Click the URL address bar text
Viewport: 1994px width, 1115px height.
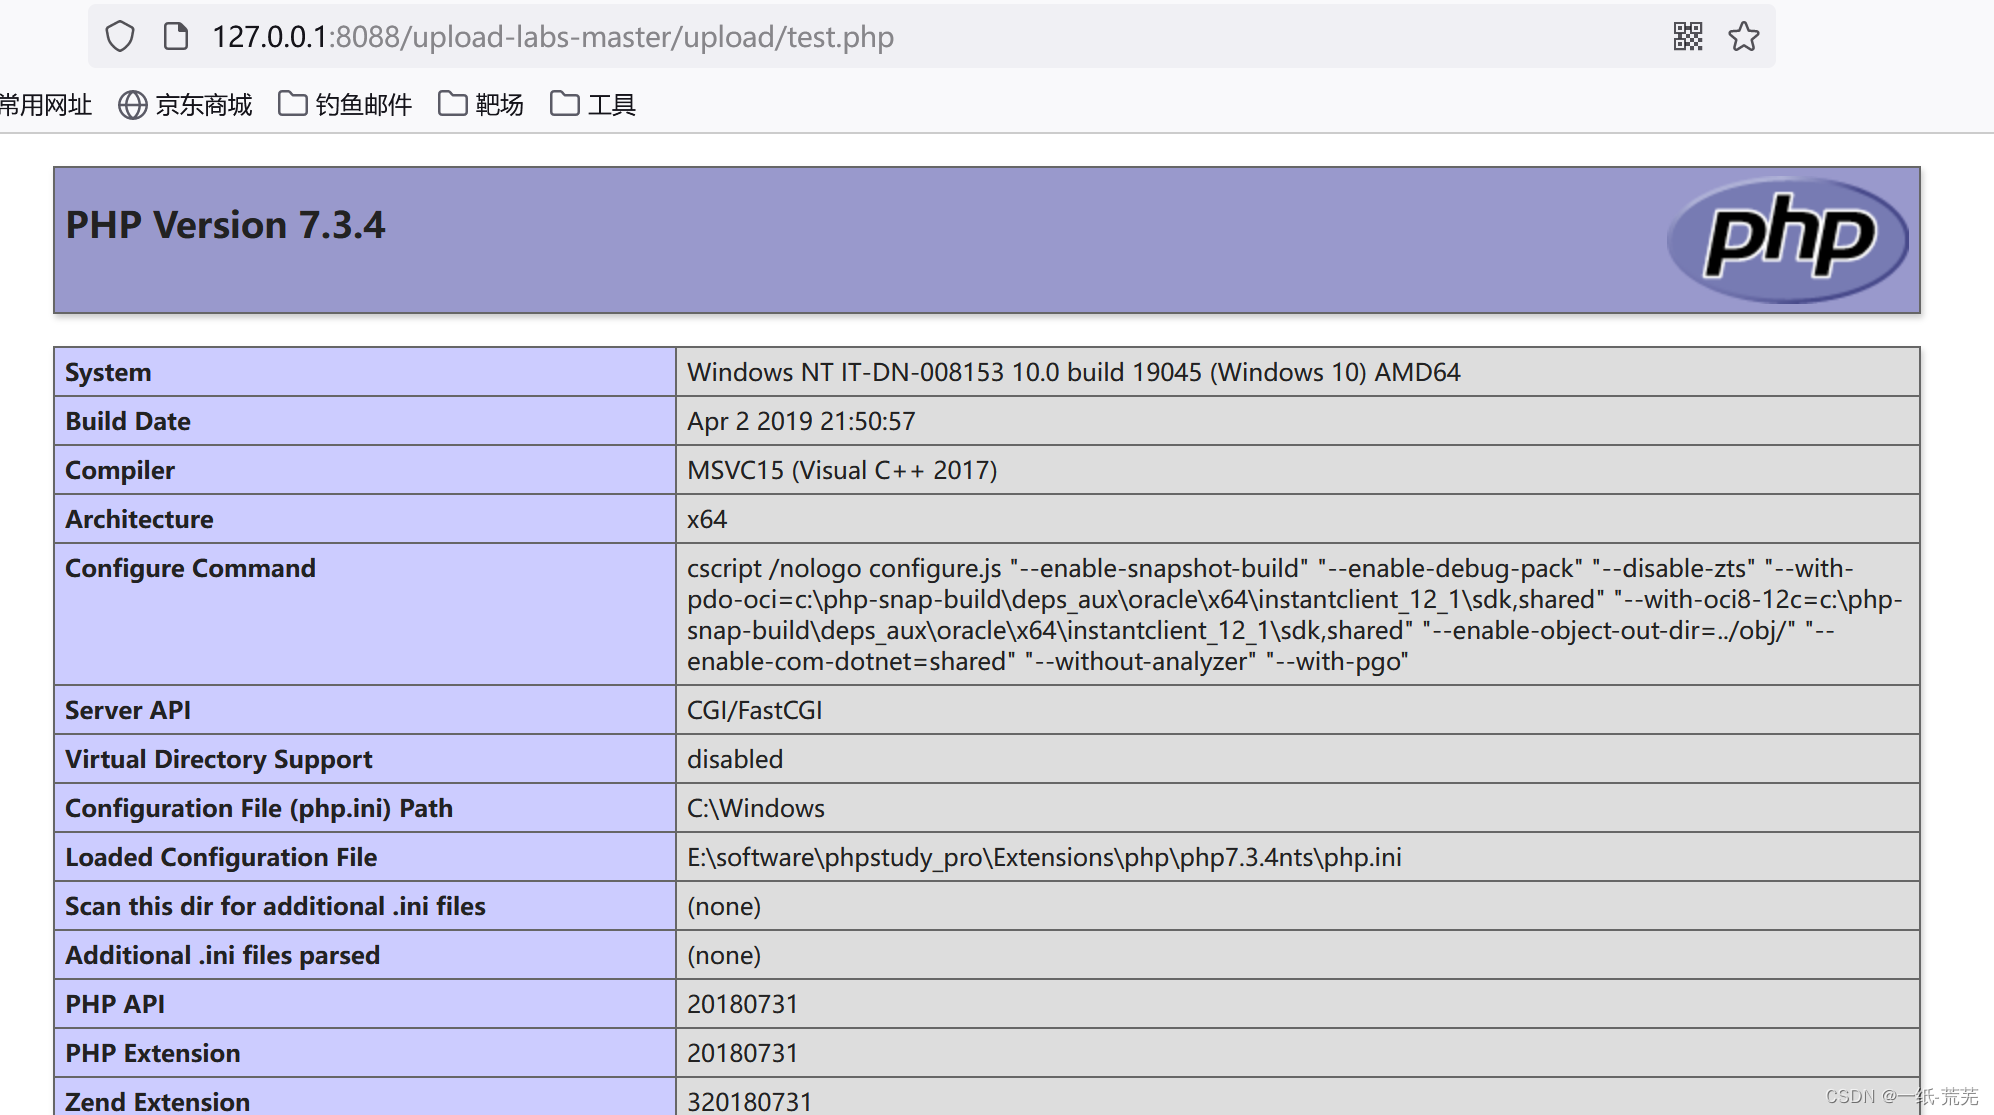pyautogui.click(x=553, y=37)
